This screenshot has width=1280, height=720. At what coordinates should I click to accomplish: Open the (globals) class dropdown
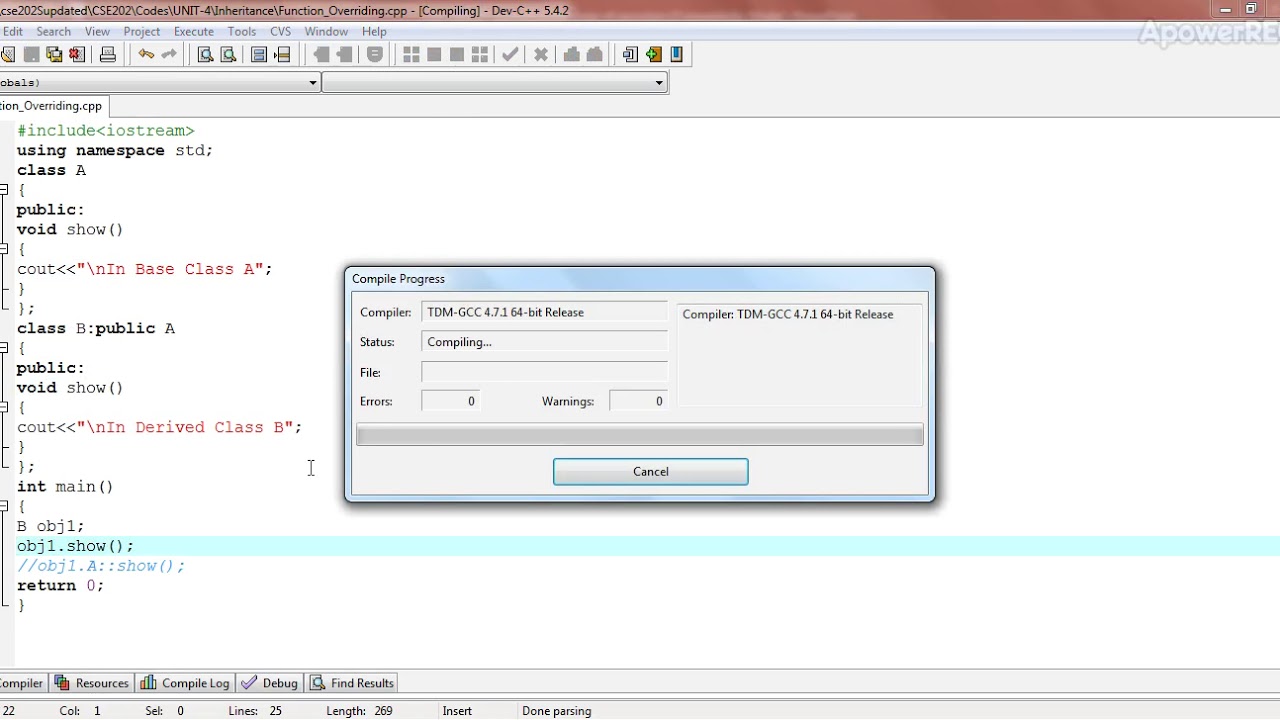point(312,83)
